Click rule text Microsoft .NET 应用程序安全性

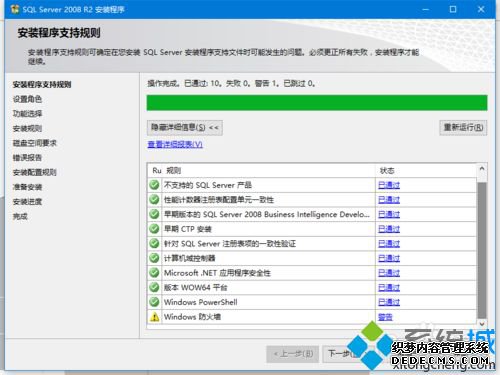217,273
